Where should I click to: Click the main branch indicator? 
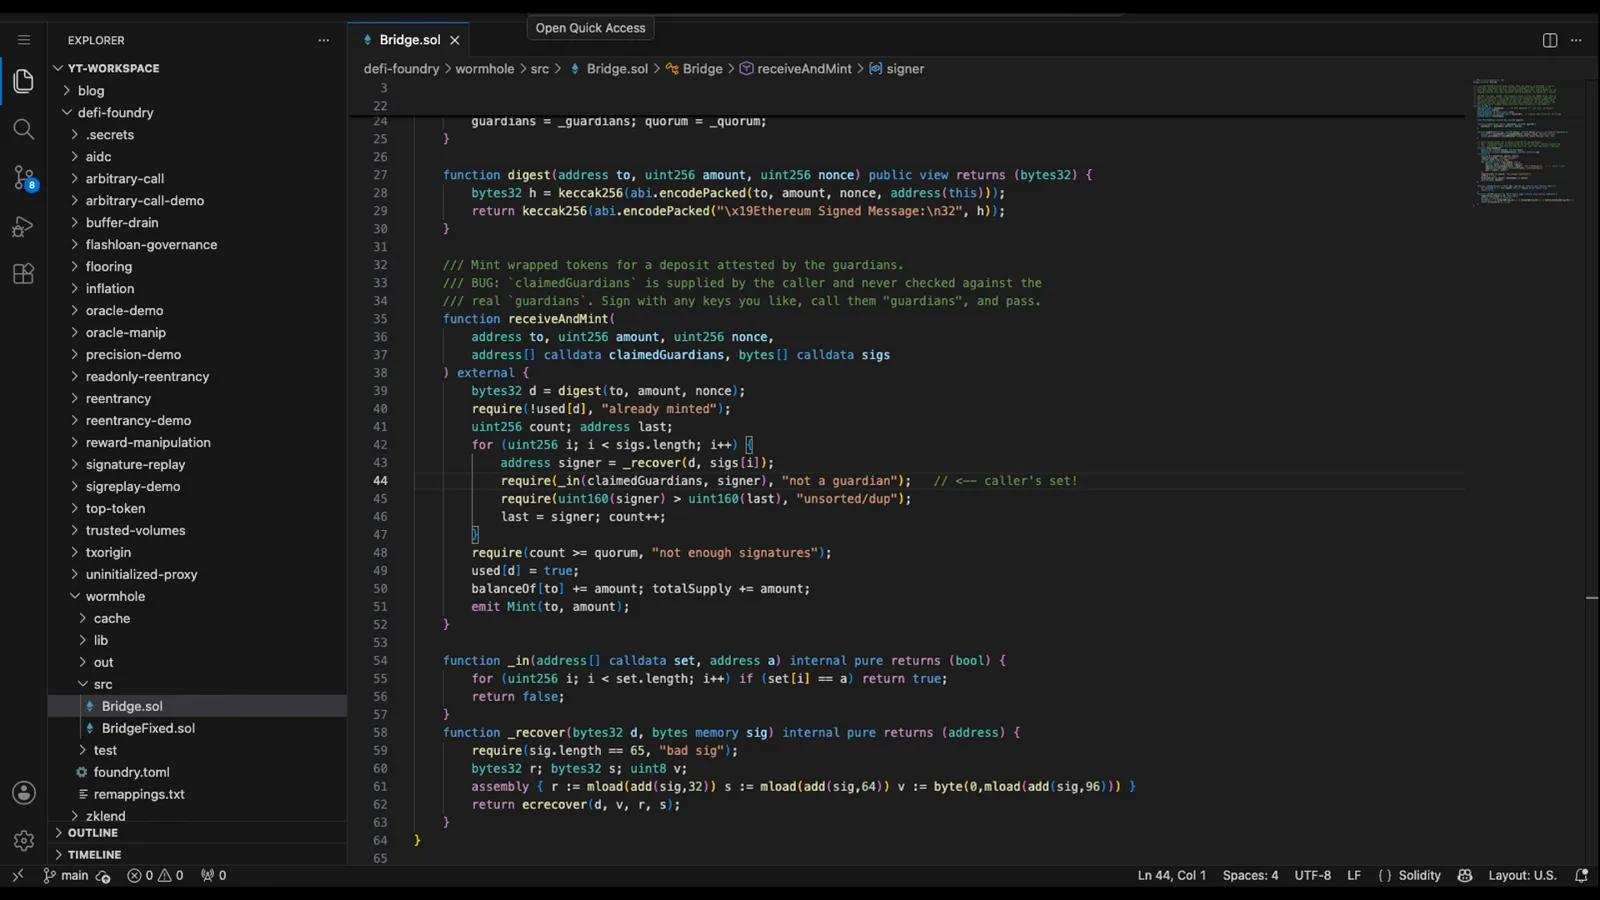pos(66,875)
